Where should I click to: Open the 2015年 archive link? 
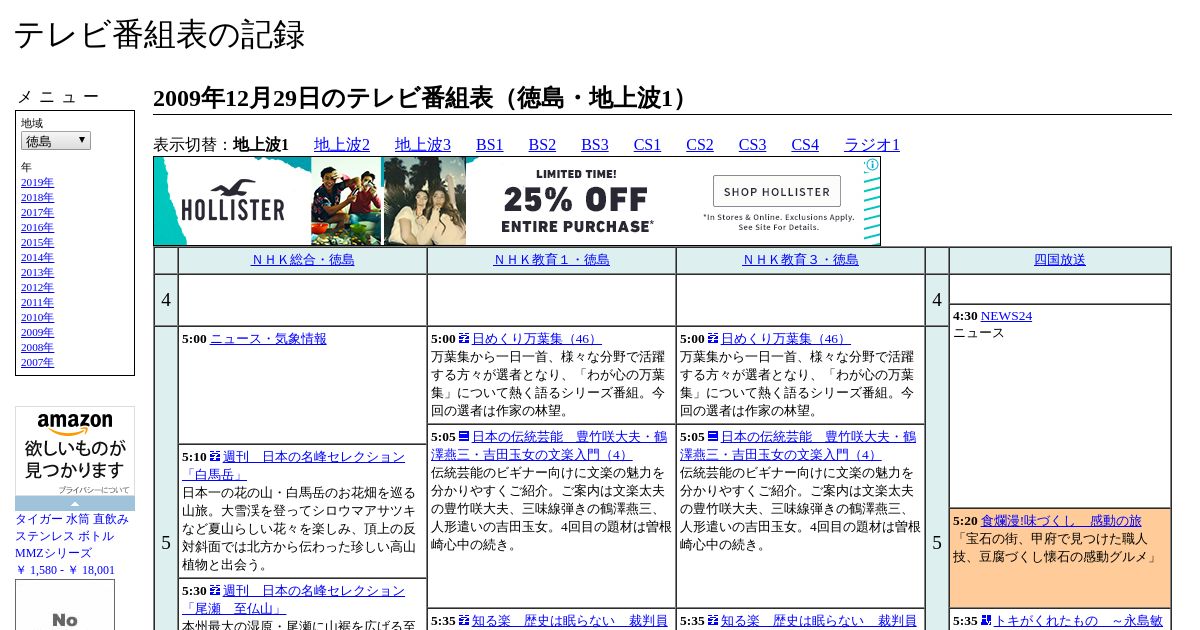(37, 243)
